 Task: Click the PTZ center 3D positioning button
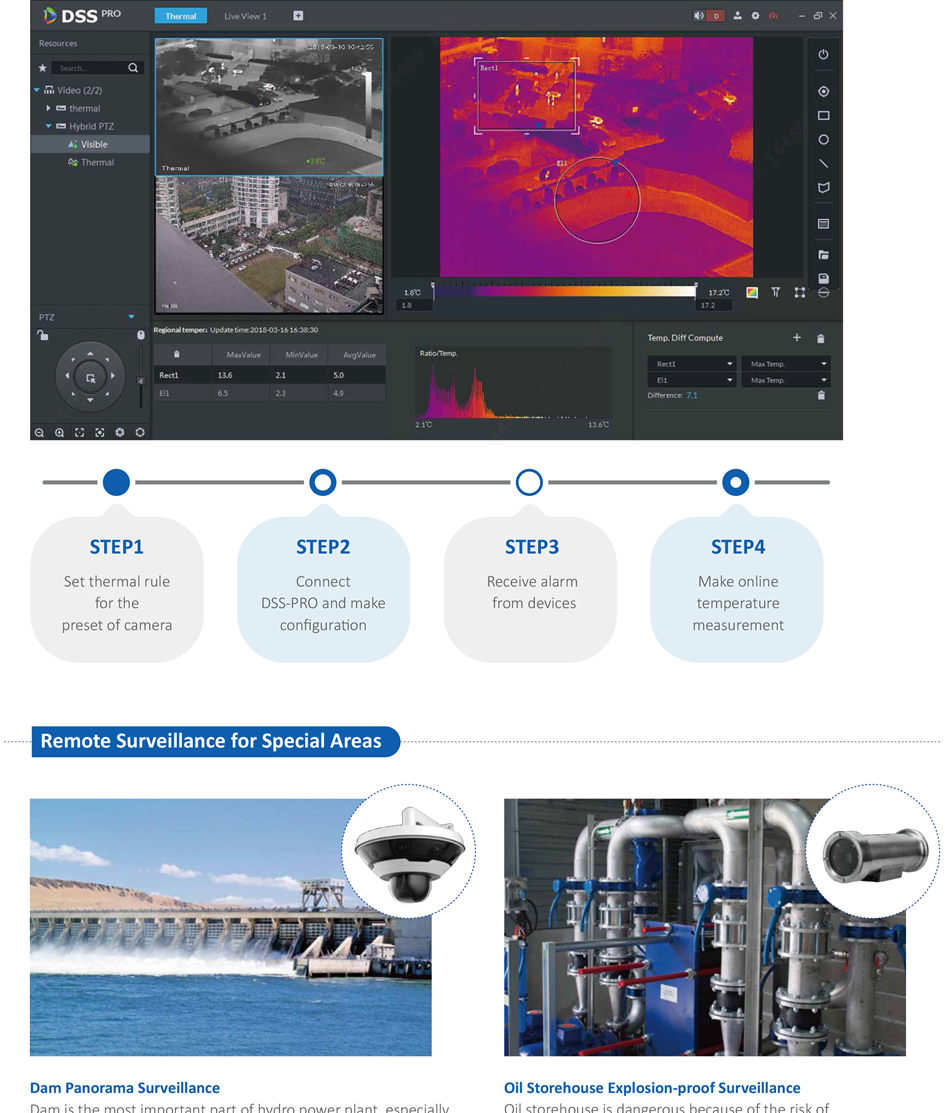pos(90,378)
